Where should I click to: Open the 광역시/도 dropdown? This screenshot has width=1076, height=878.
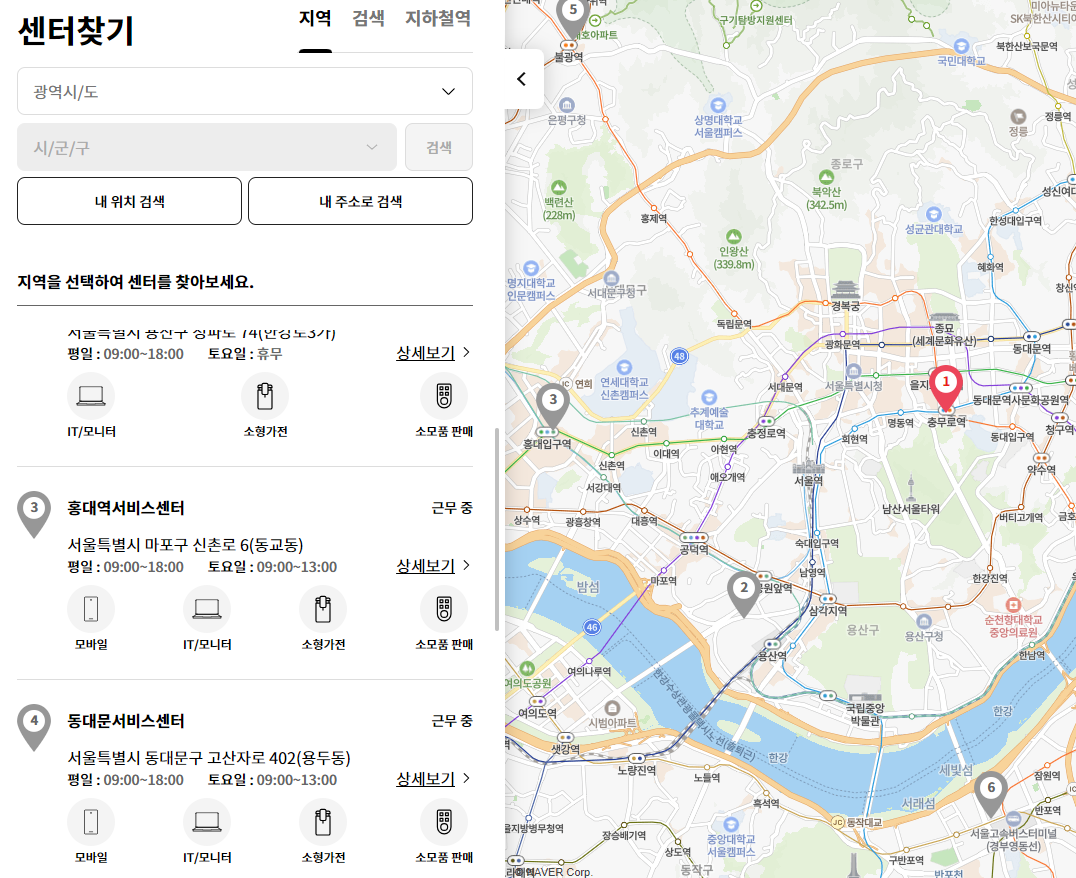(x=243, y=91)
